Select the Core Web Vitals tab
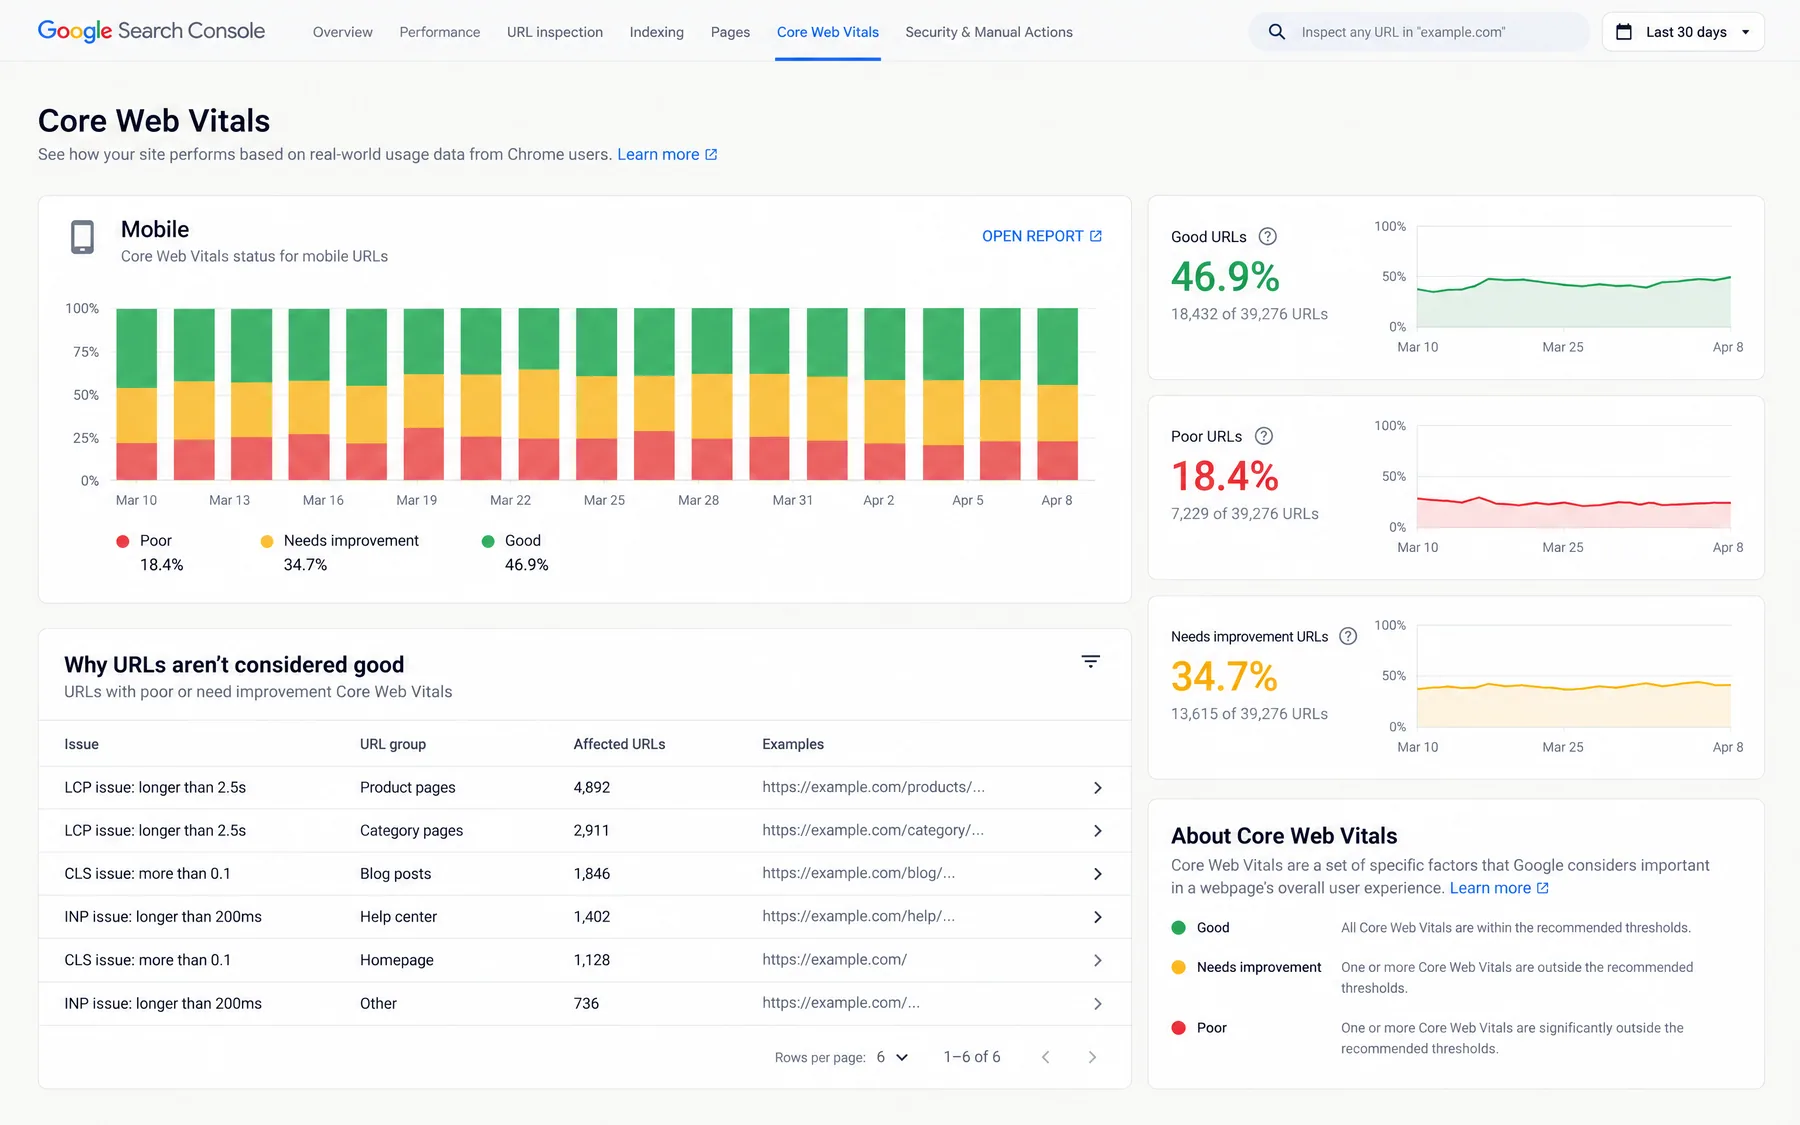The width and height of the screenshot is (1800, 1125). pos(828,32)
